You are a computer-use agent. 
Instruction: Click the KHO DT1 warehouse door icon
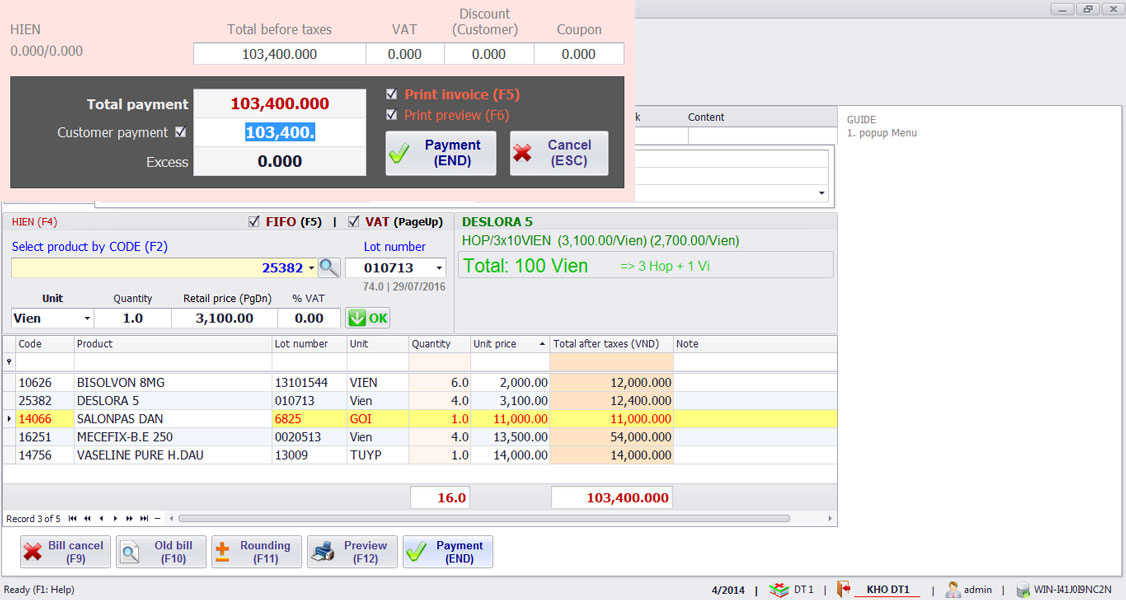[x=842, y=590]
